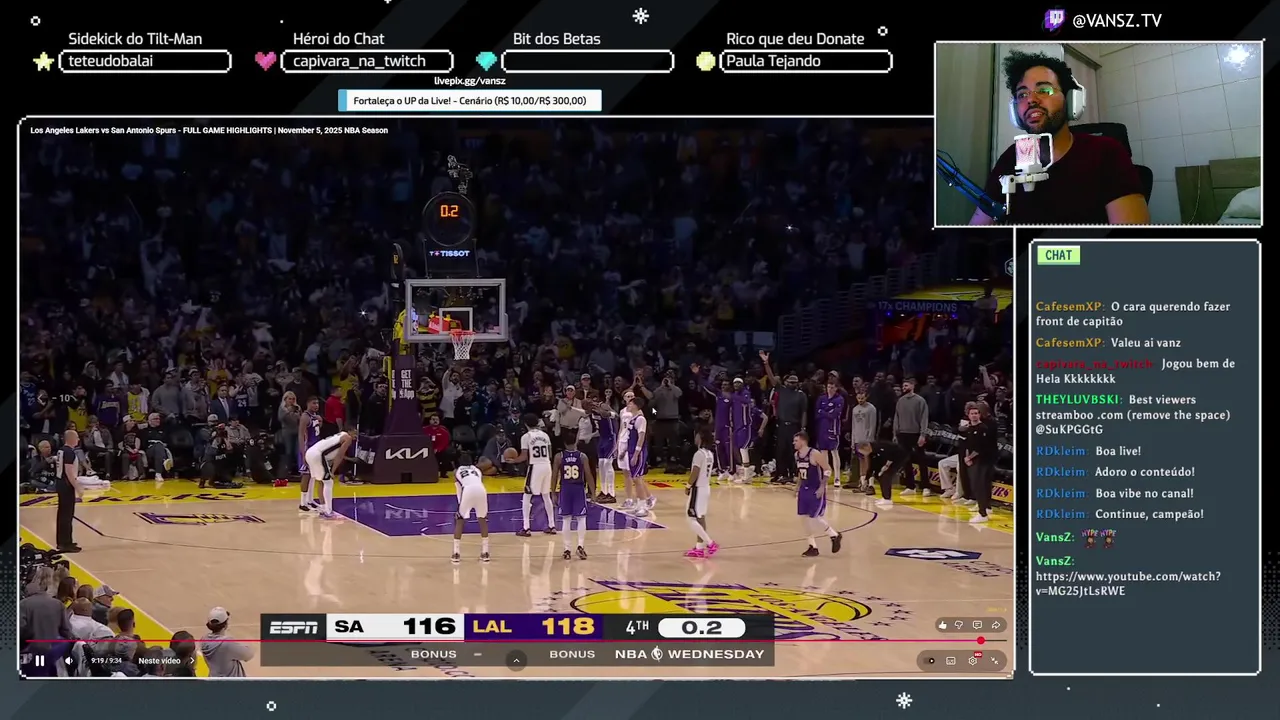Click the Twitch logo icon next to @VANSZ.TV

click(1054, 20)
